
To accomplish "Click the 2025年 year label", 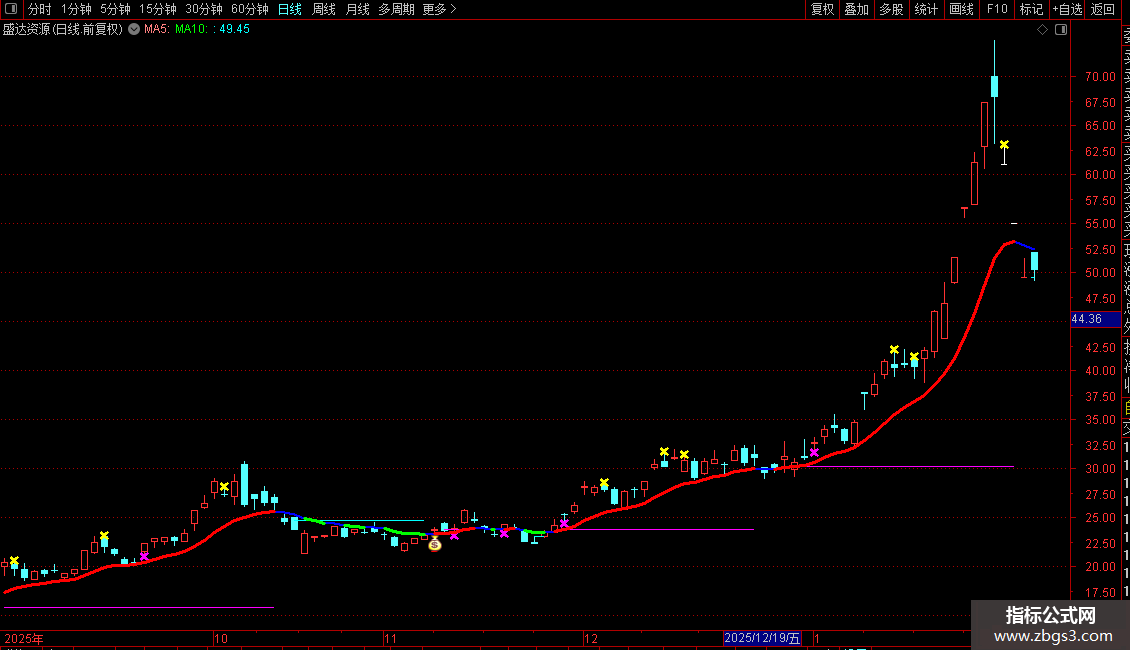I will pos(24,638).
